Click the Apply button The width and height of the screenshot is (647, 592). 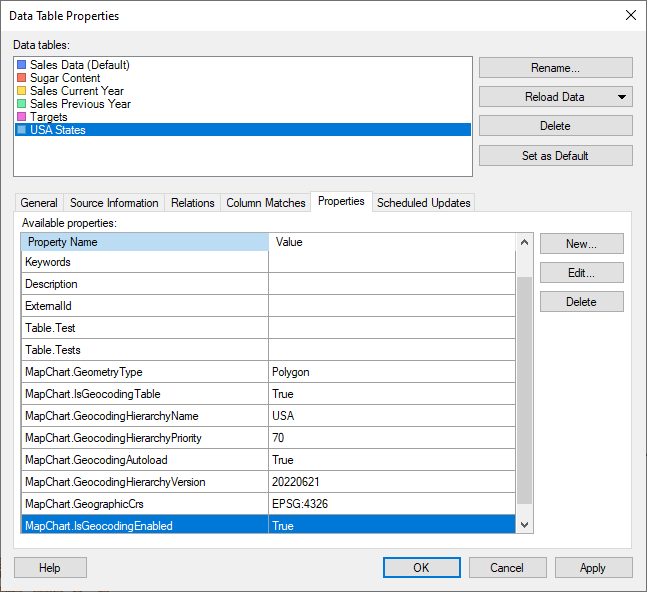(593, 568)
